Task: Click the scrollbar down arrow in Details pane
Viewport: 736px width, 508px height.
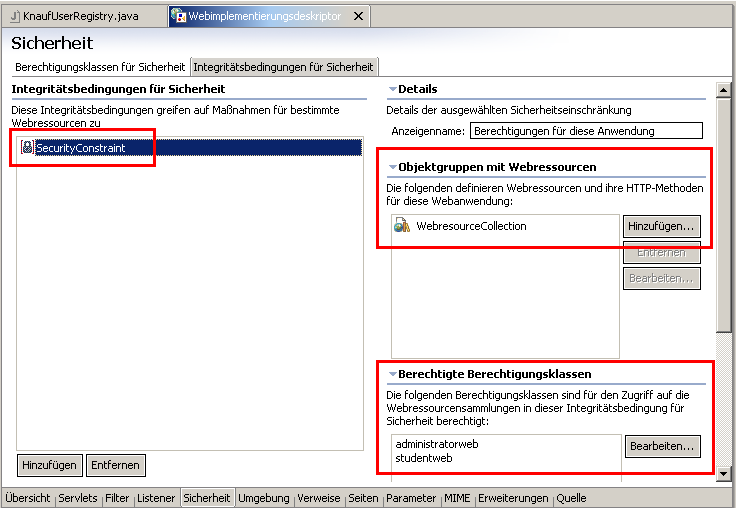Action: coord(723,473)
